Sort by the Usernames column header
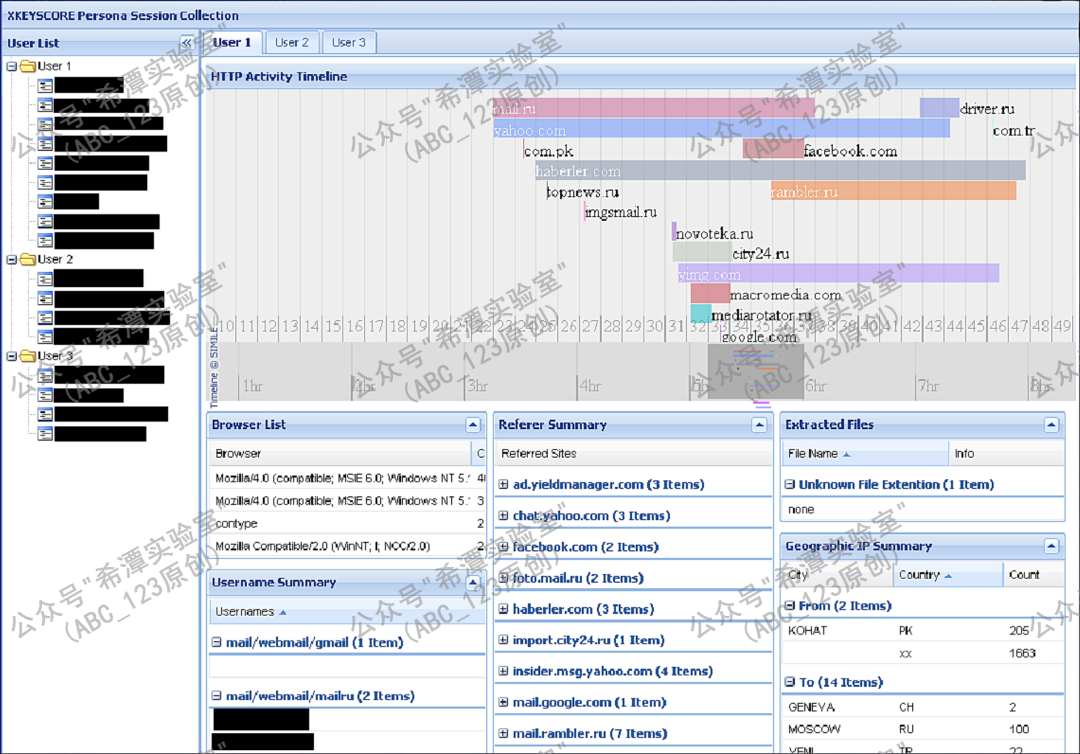The width and height of the screenshot is (1080, 754). point(347,611)
